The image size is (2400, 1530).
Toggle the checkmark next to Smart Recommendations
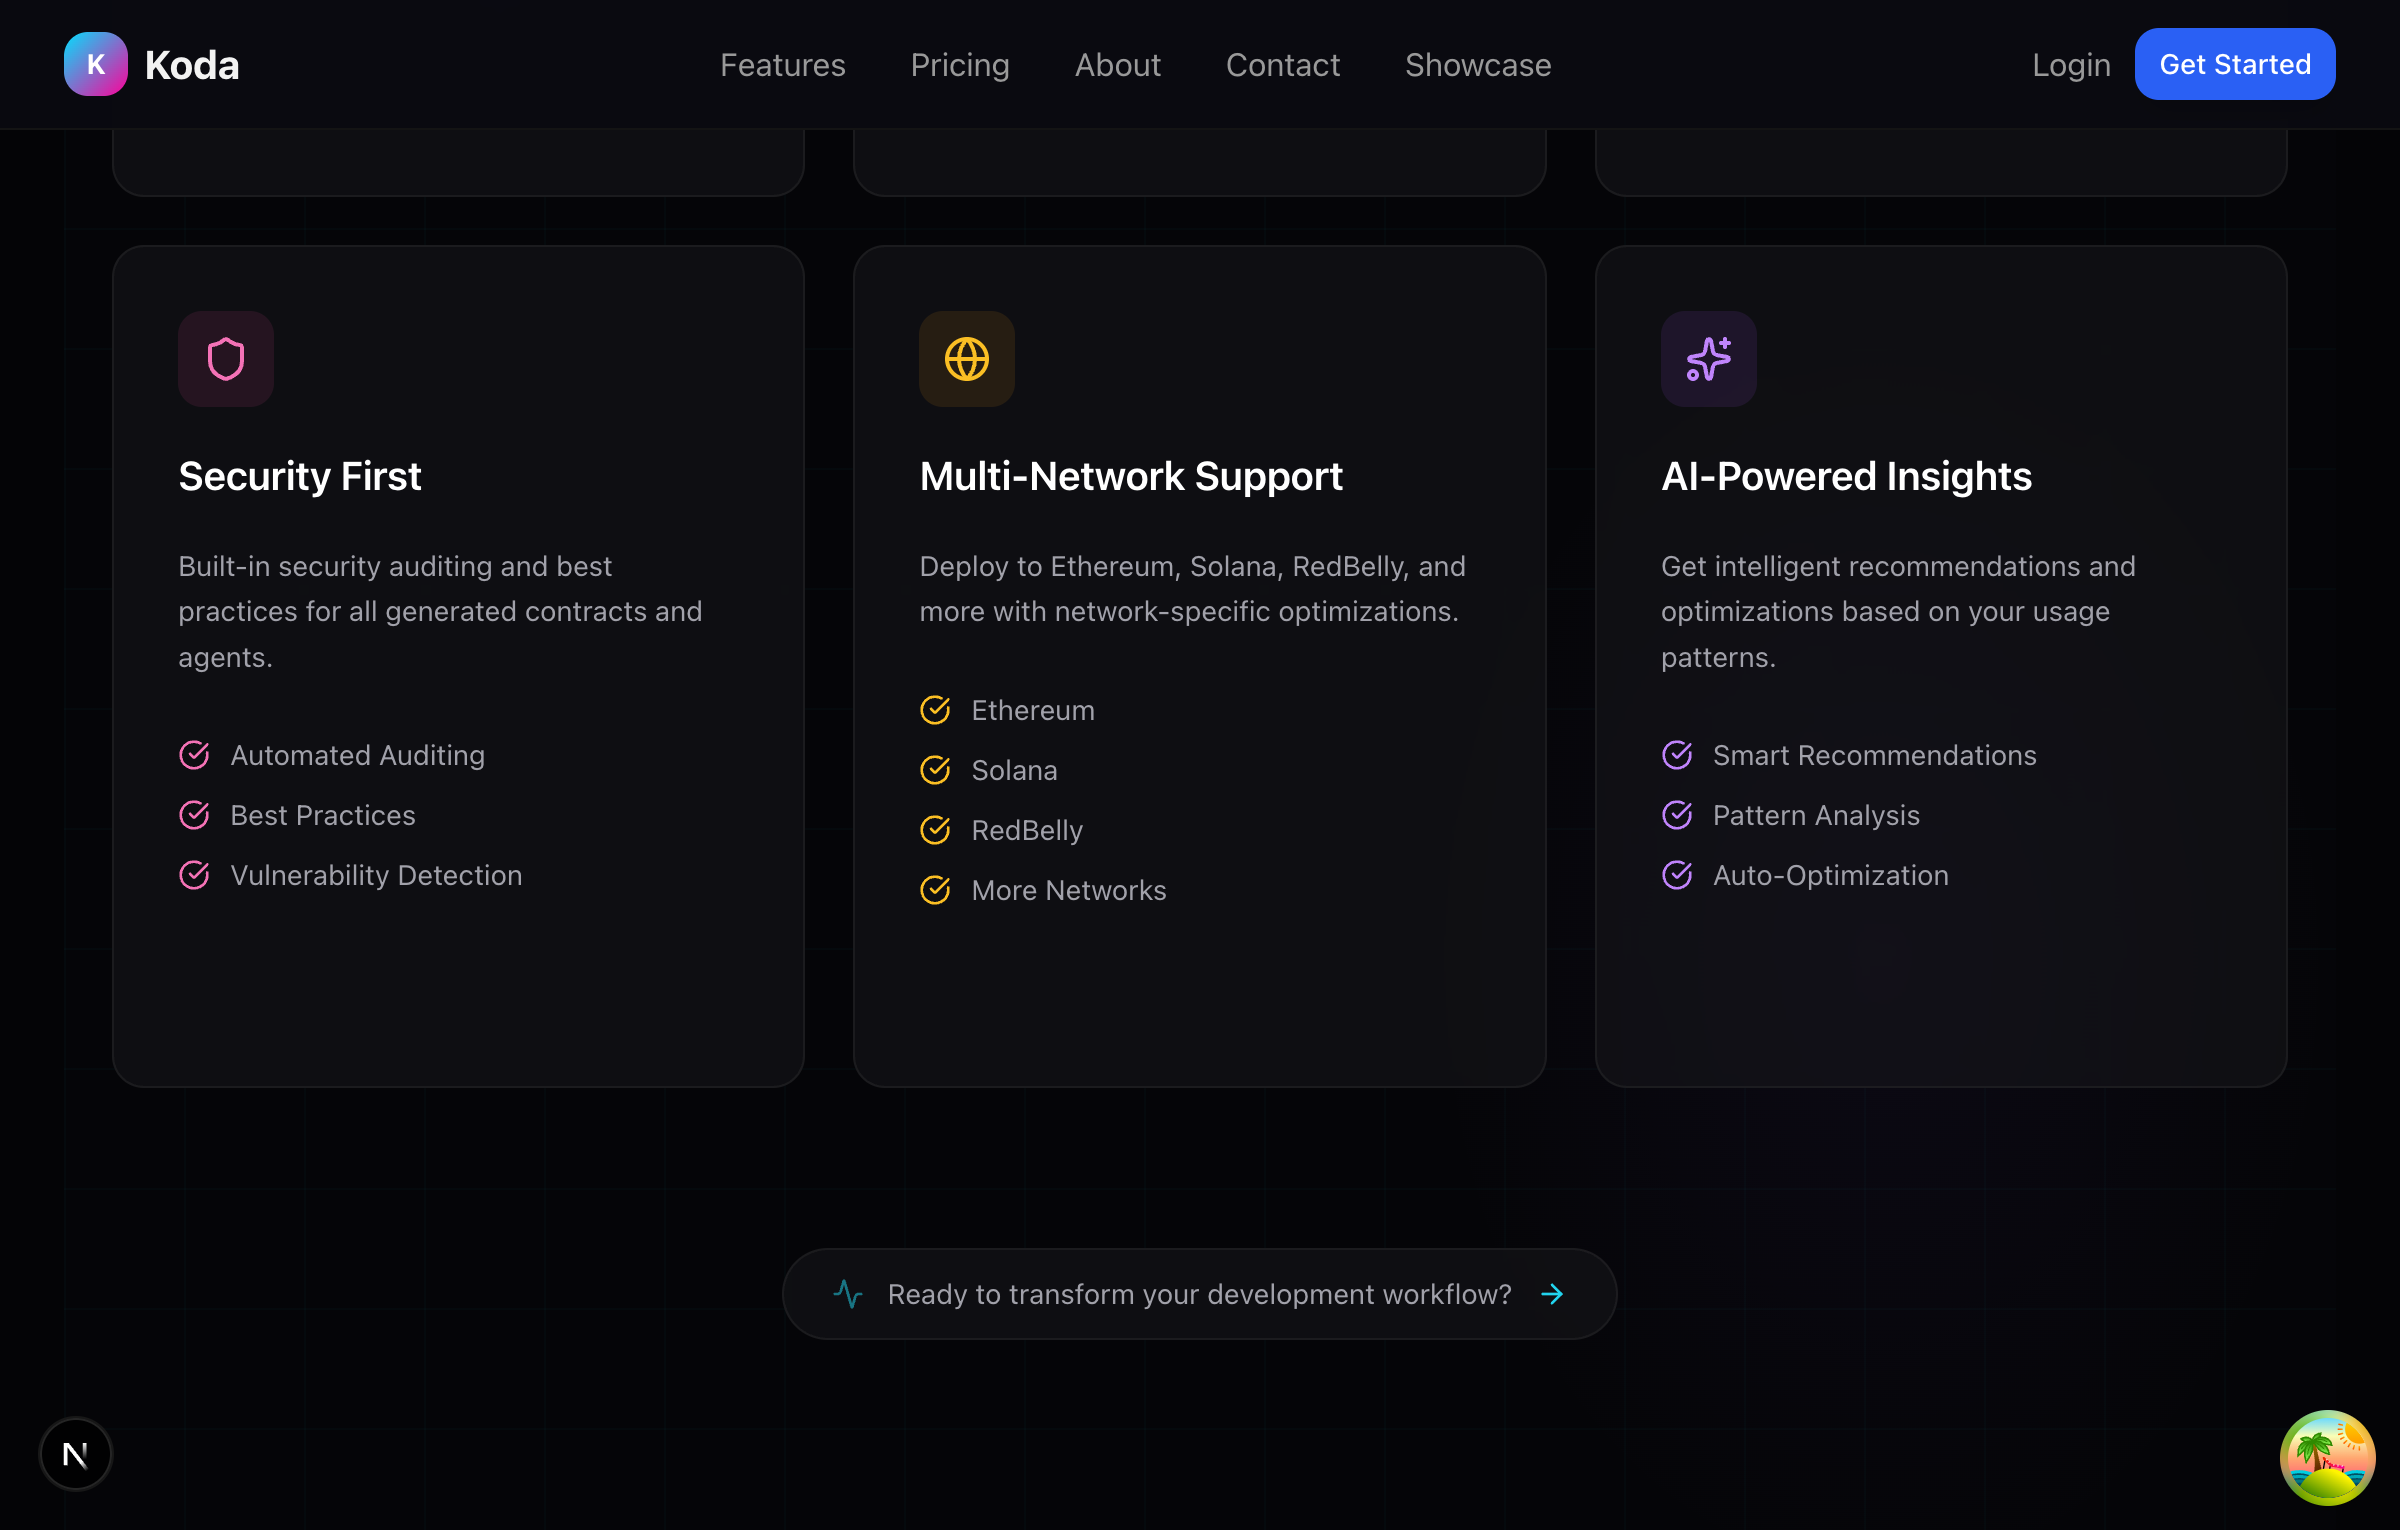pyautogui.click(x=1676, y=755)
